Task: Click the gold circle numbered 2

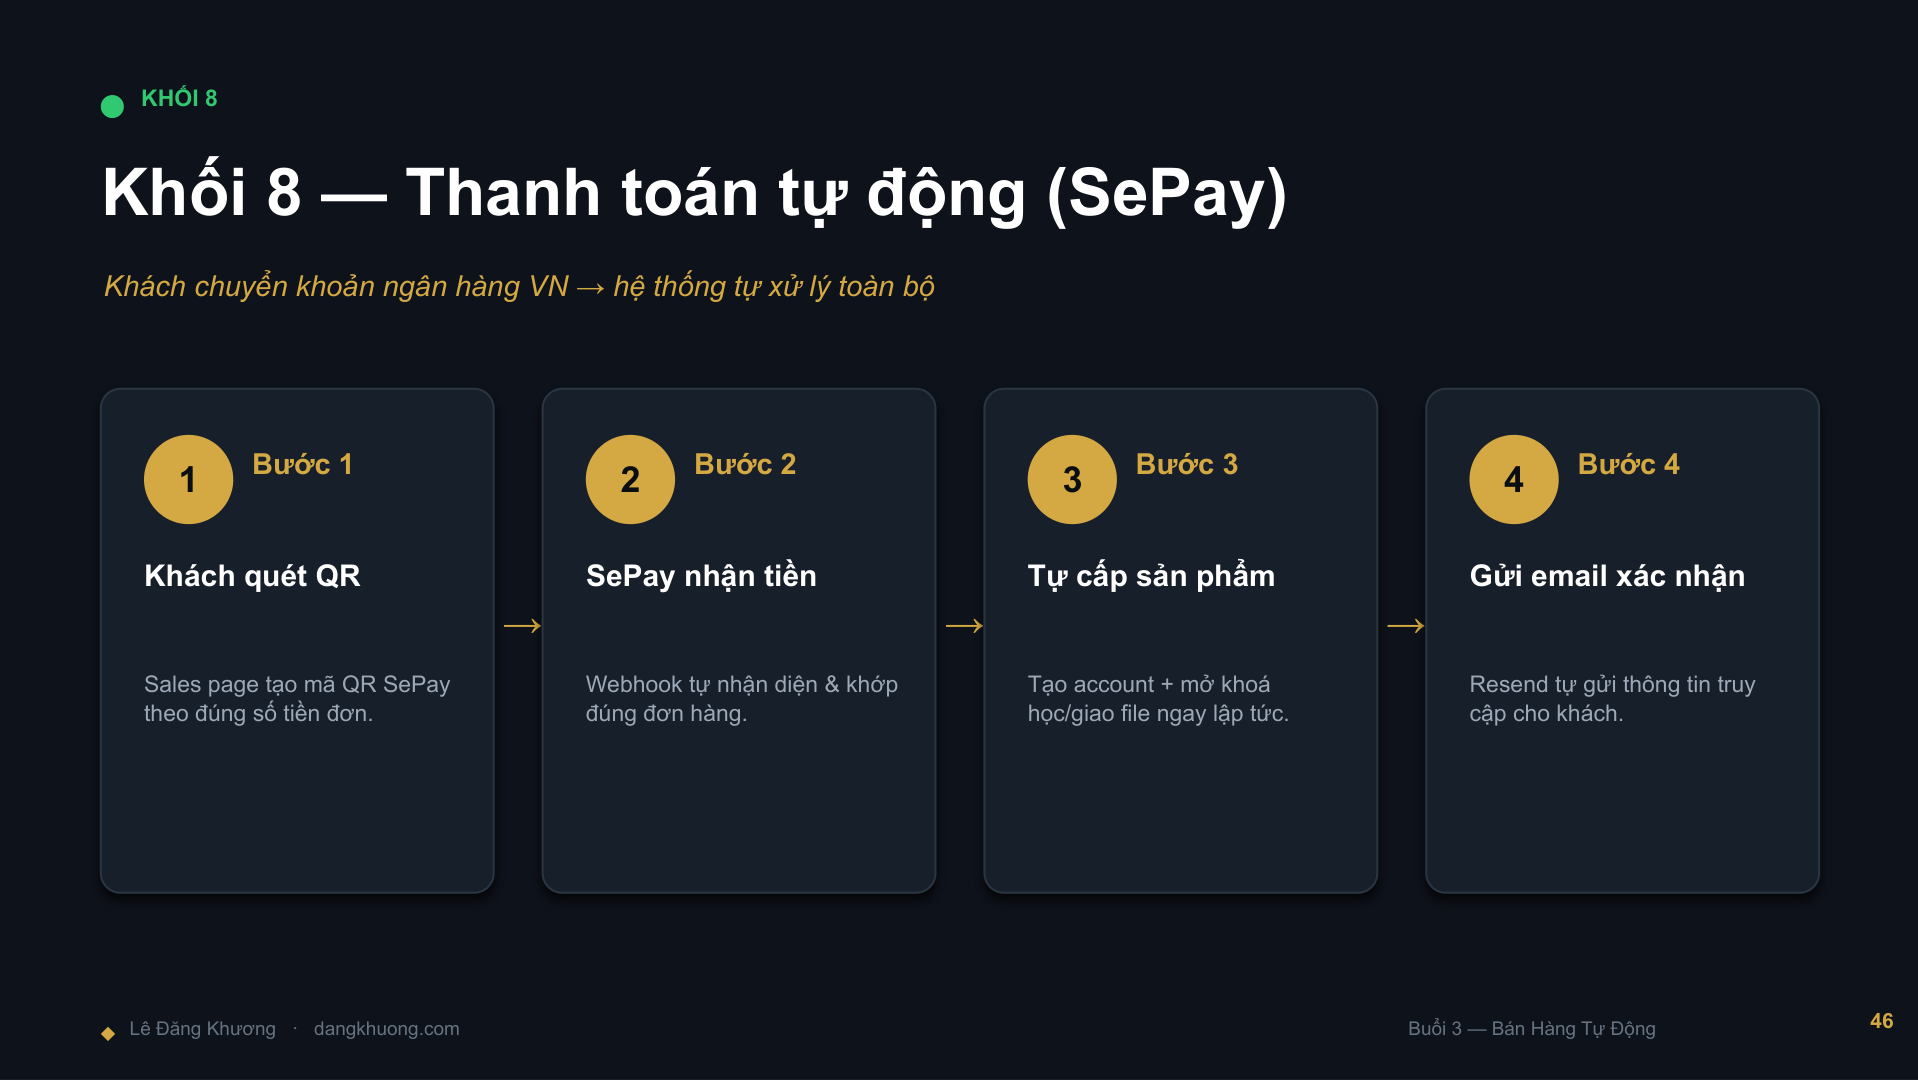Action: (x=630, y=479)
